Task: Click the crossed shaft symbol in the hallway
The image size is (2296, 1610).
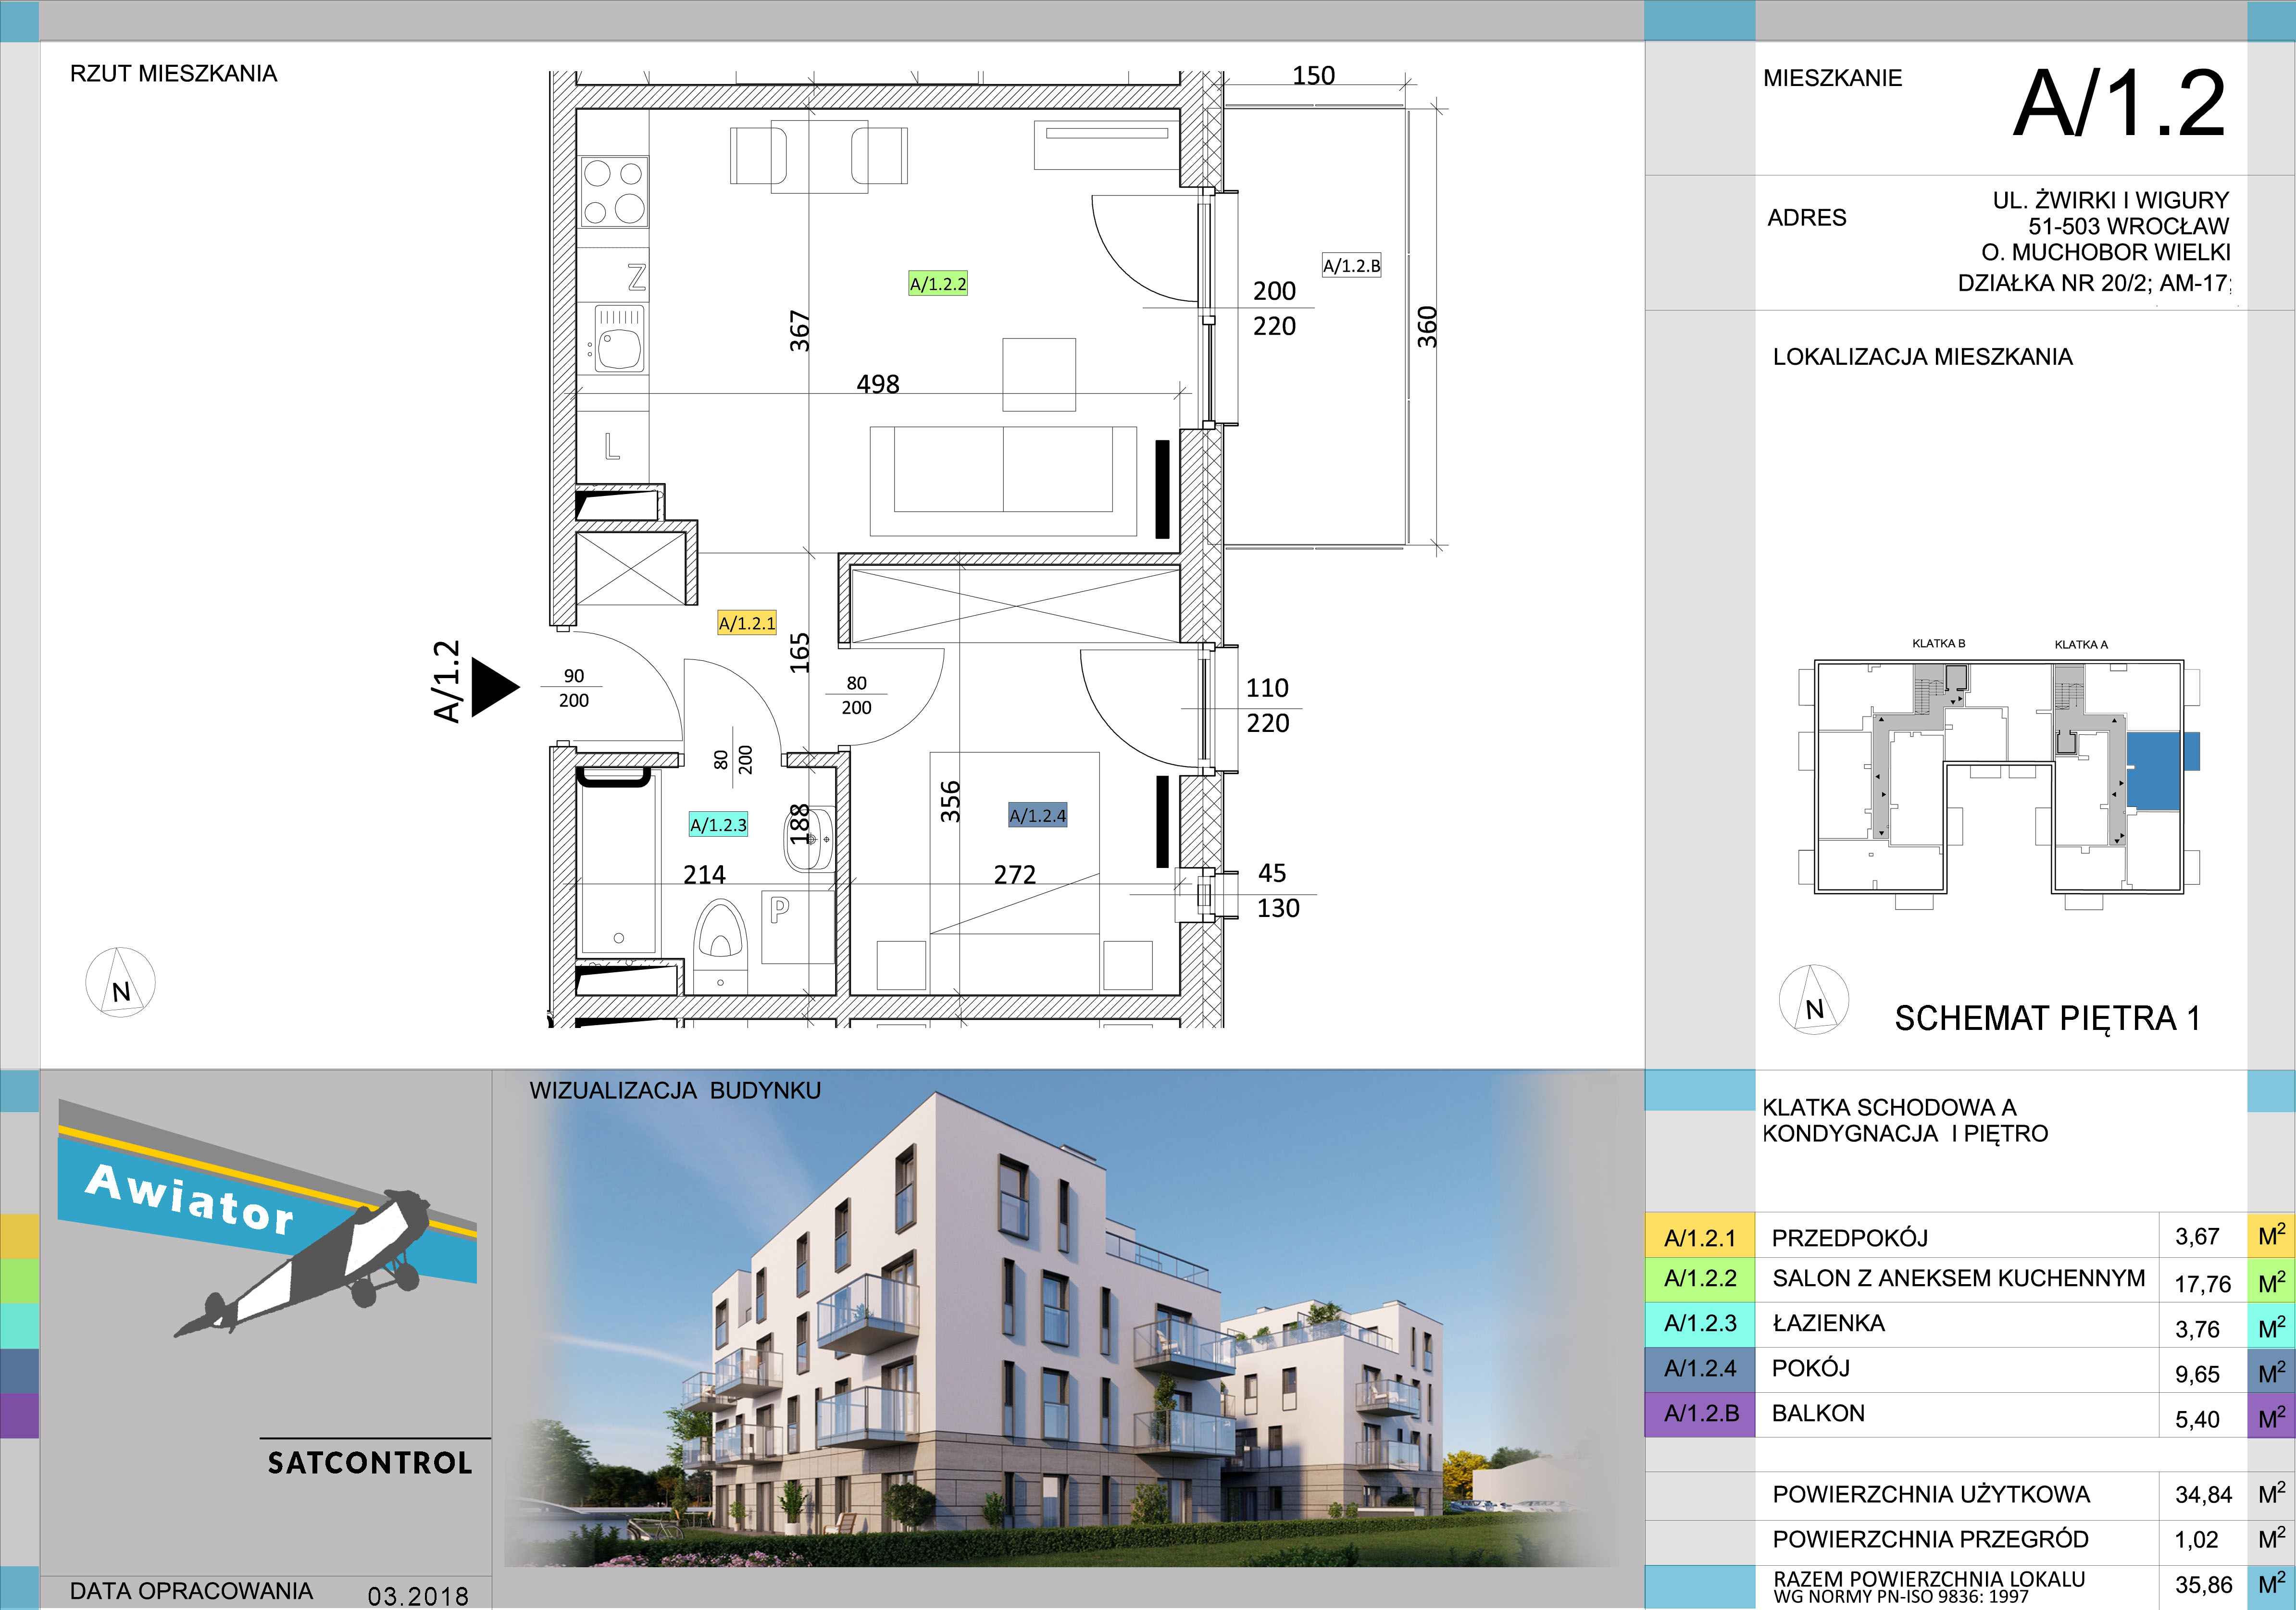Action: (x=632, y=569)
